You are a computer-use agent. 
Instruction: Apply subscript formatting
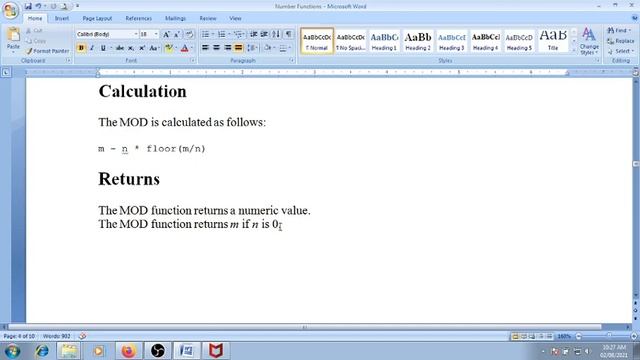coord(131,48)
